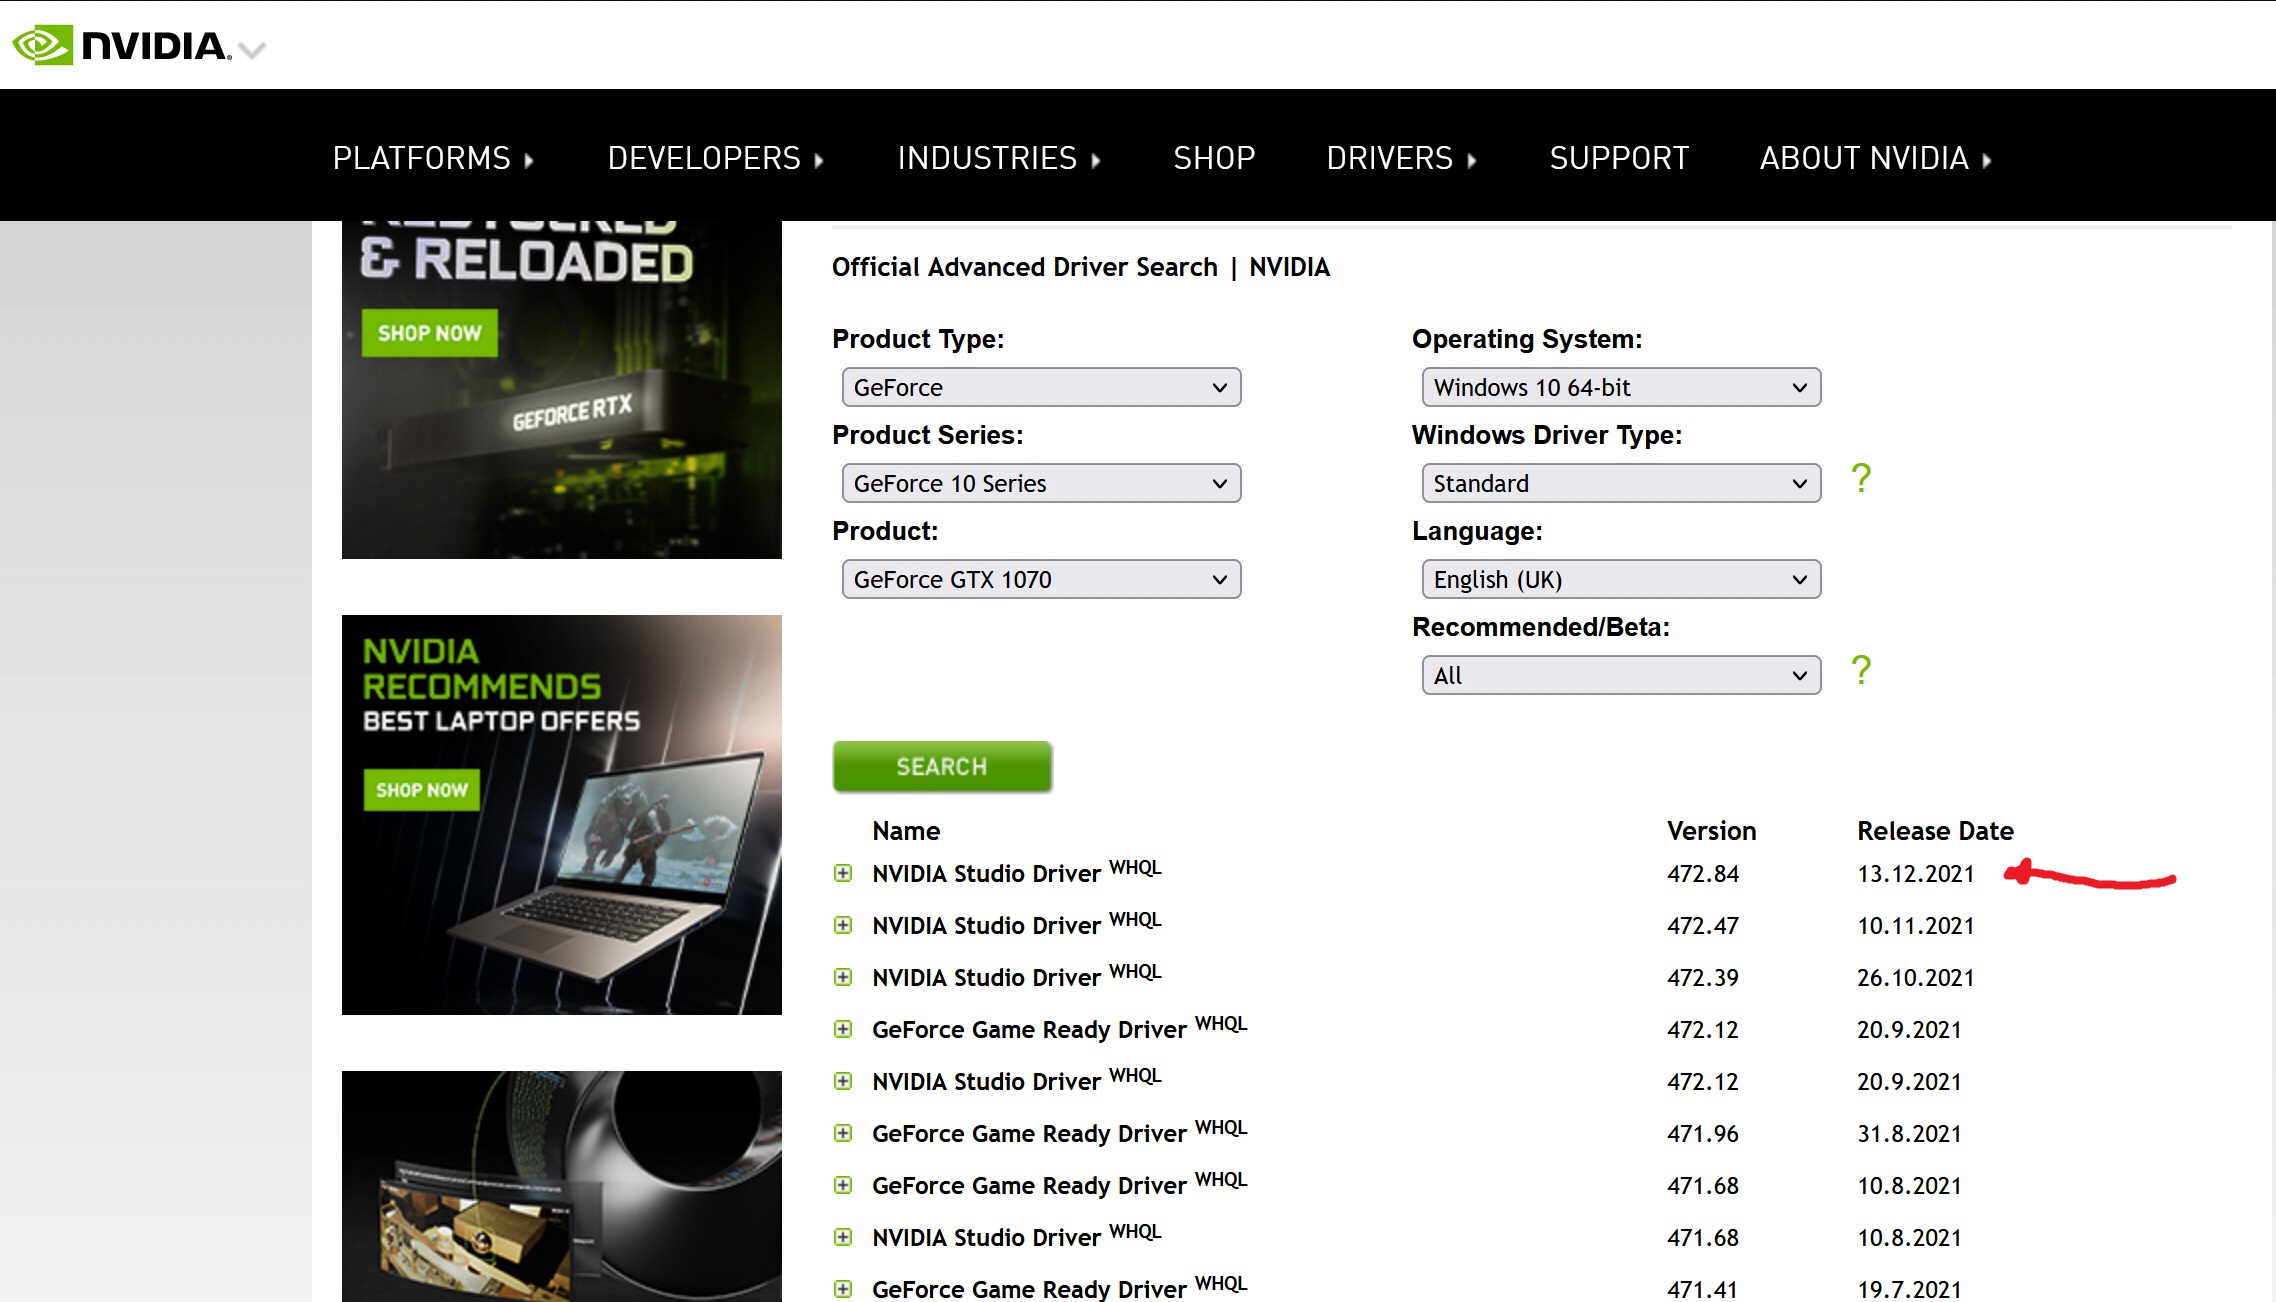Expand the Studio Driver 472.47 row
This screenshot has height=1302, width=2276.
(843, 925)
